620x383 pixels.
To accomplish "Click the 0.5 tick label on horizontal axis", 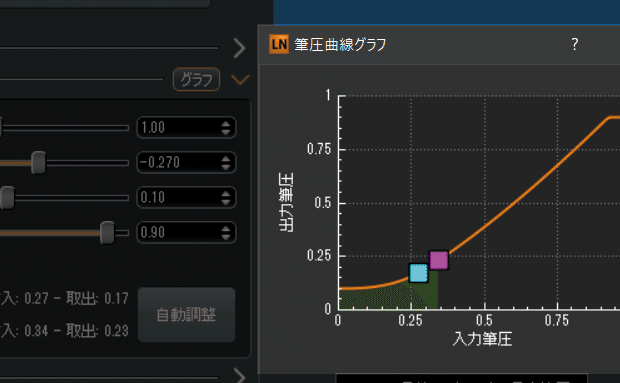I will coord(484,320).
